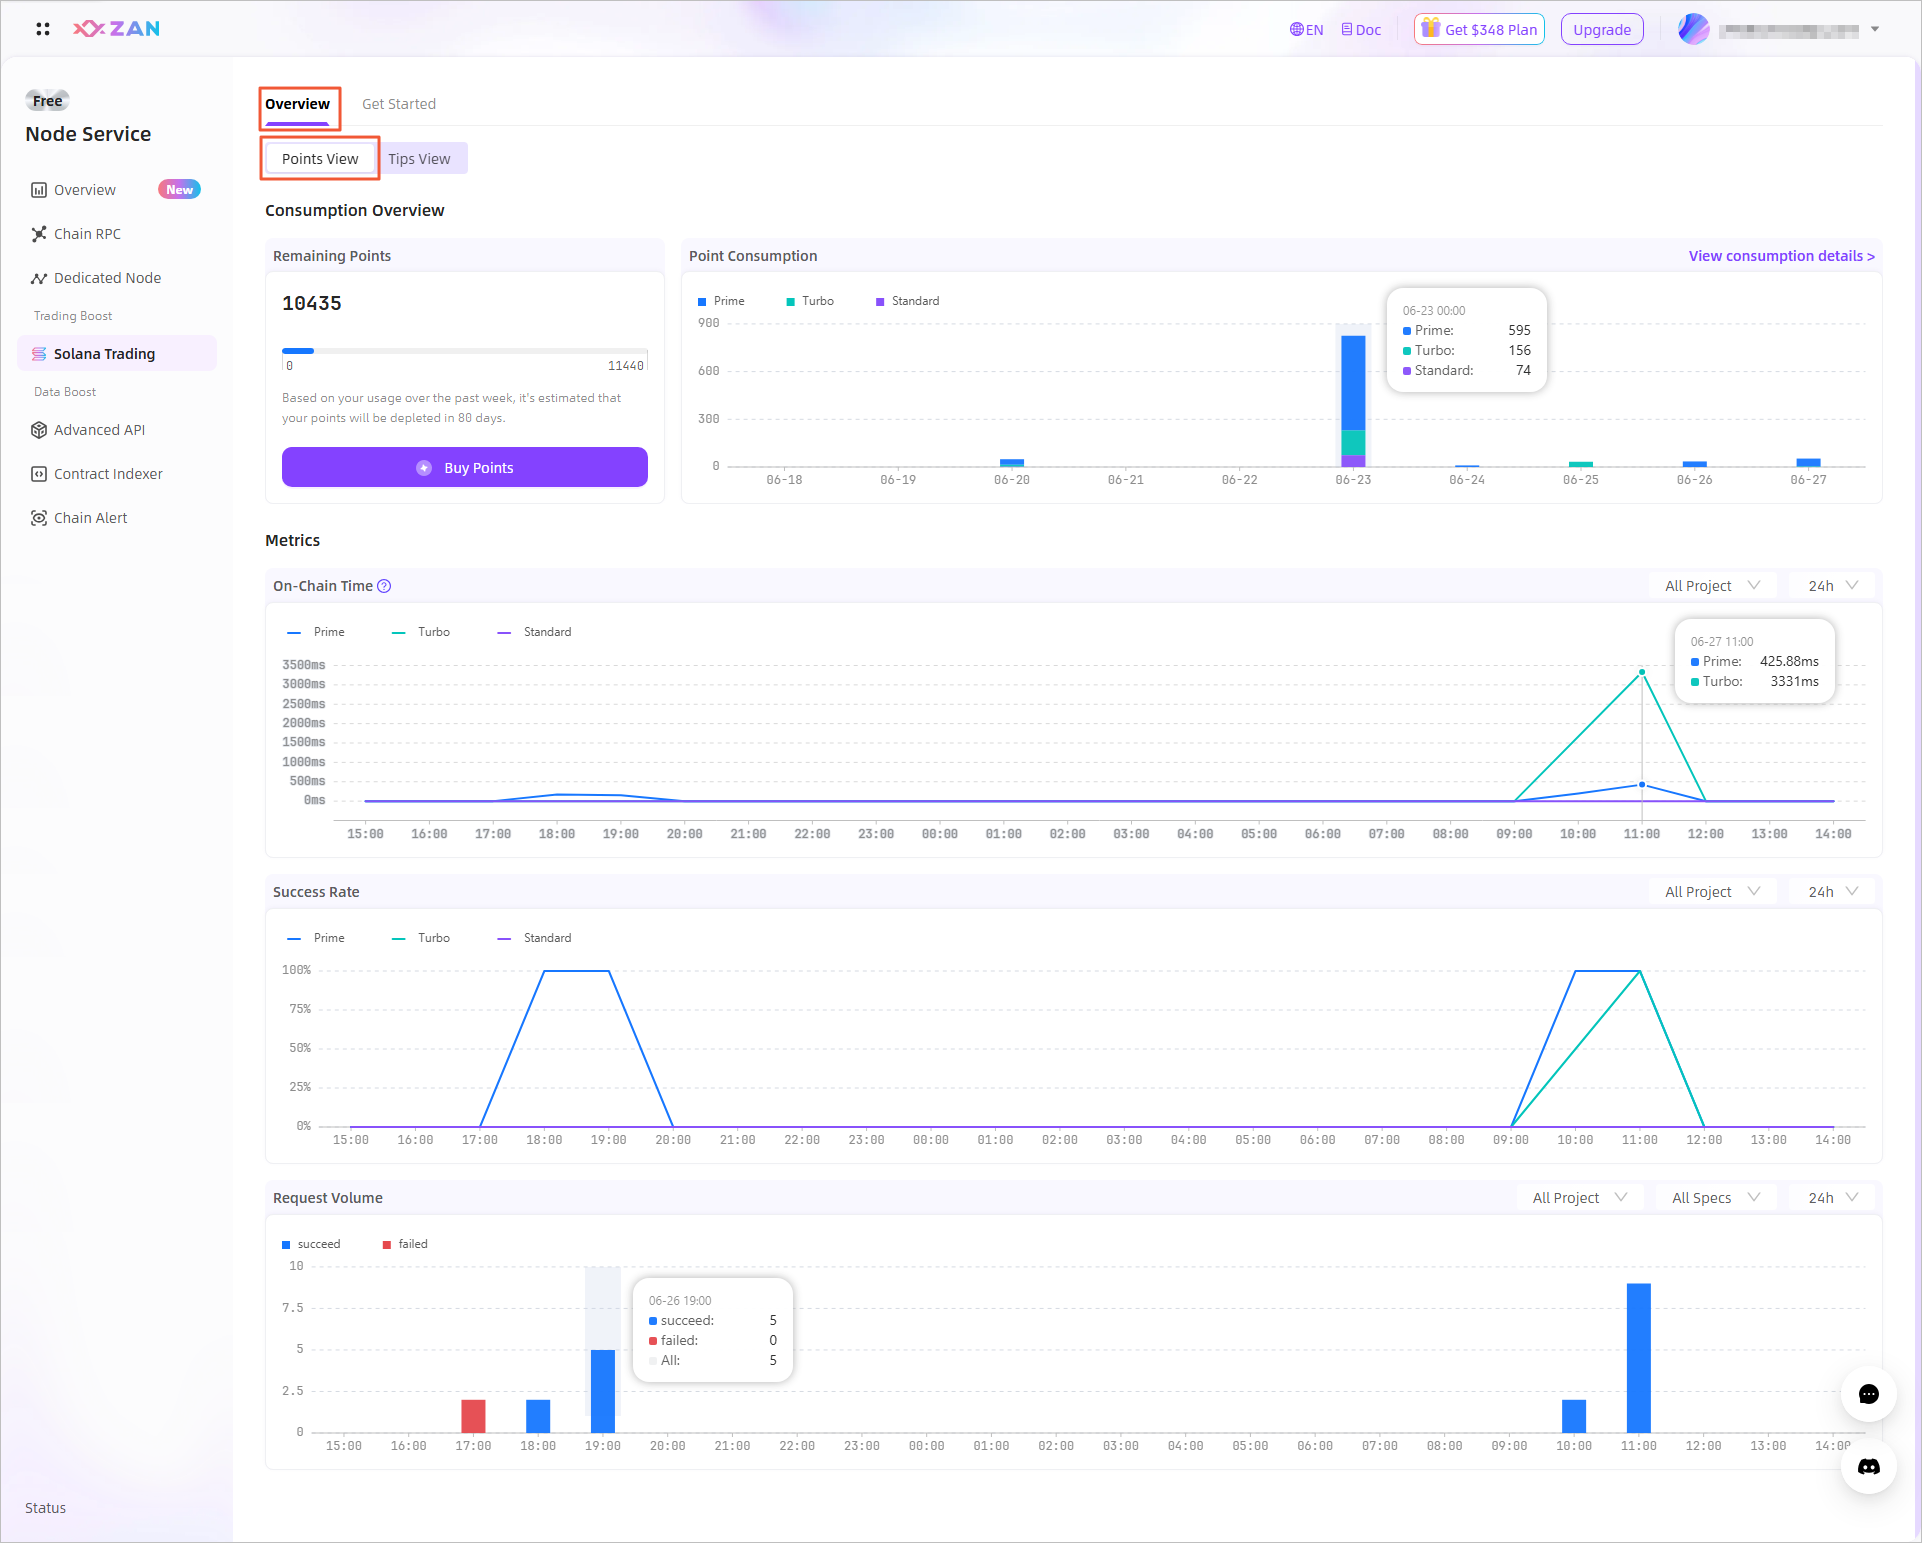Toggle Standard legend in Success Rate
Screen dimensions: 1922x1543
coord(535,938)
